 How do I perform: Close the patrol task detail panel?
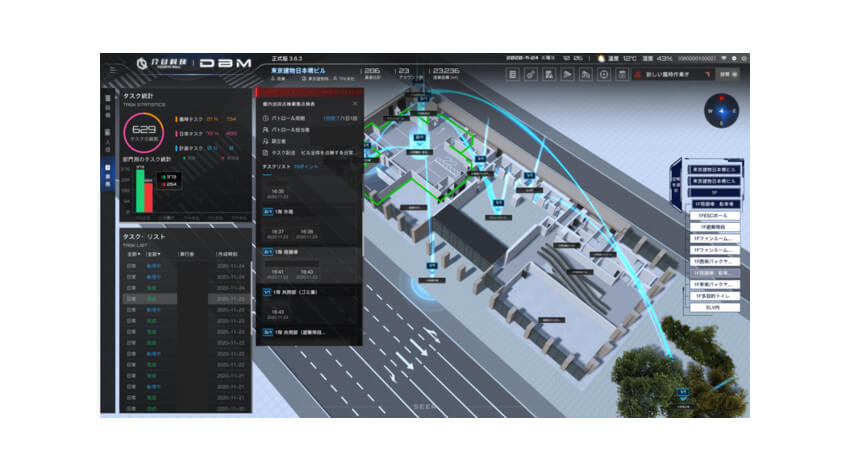click(355, 104)
